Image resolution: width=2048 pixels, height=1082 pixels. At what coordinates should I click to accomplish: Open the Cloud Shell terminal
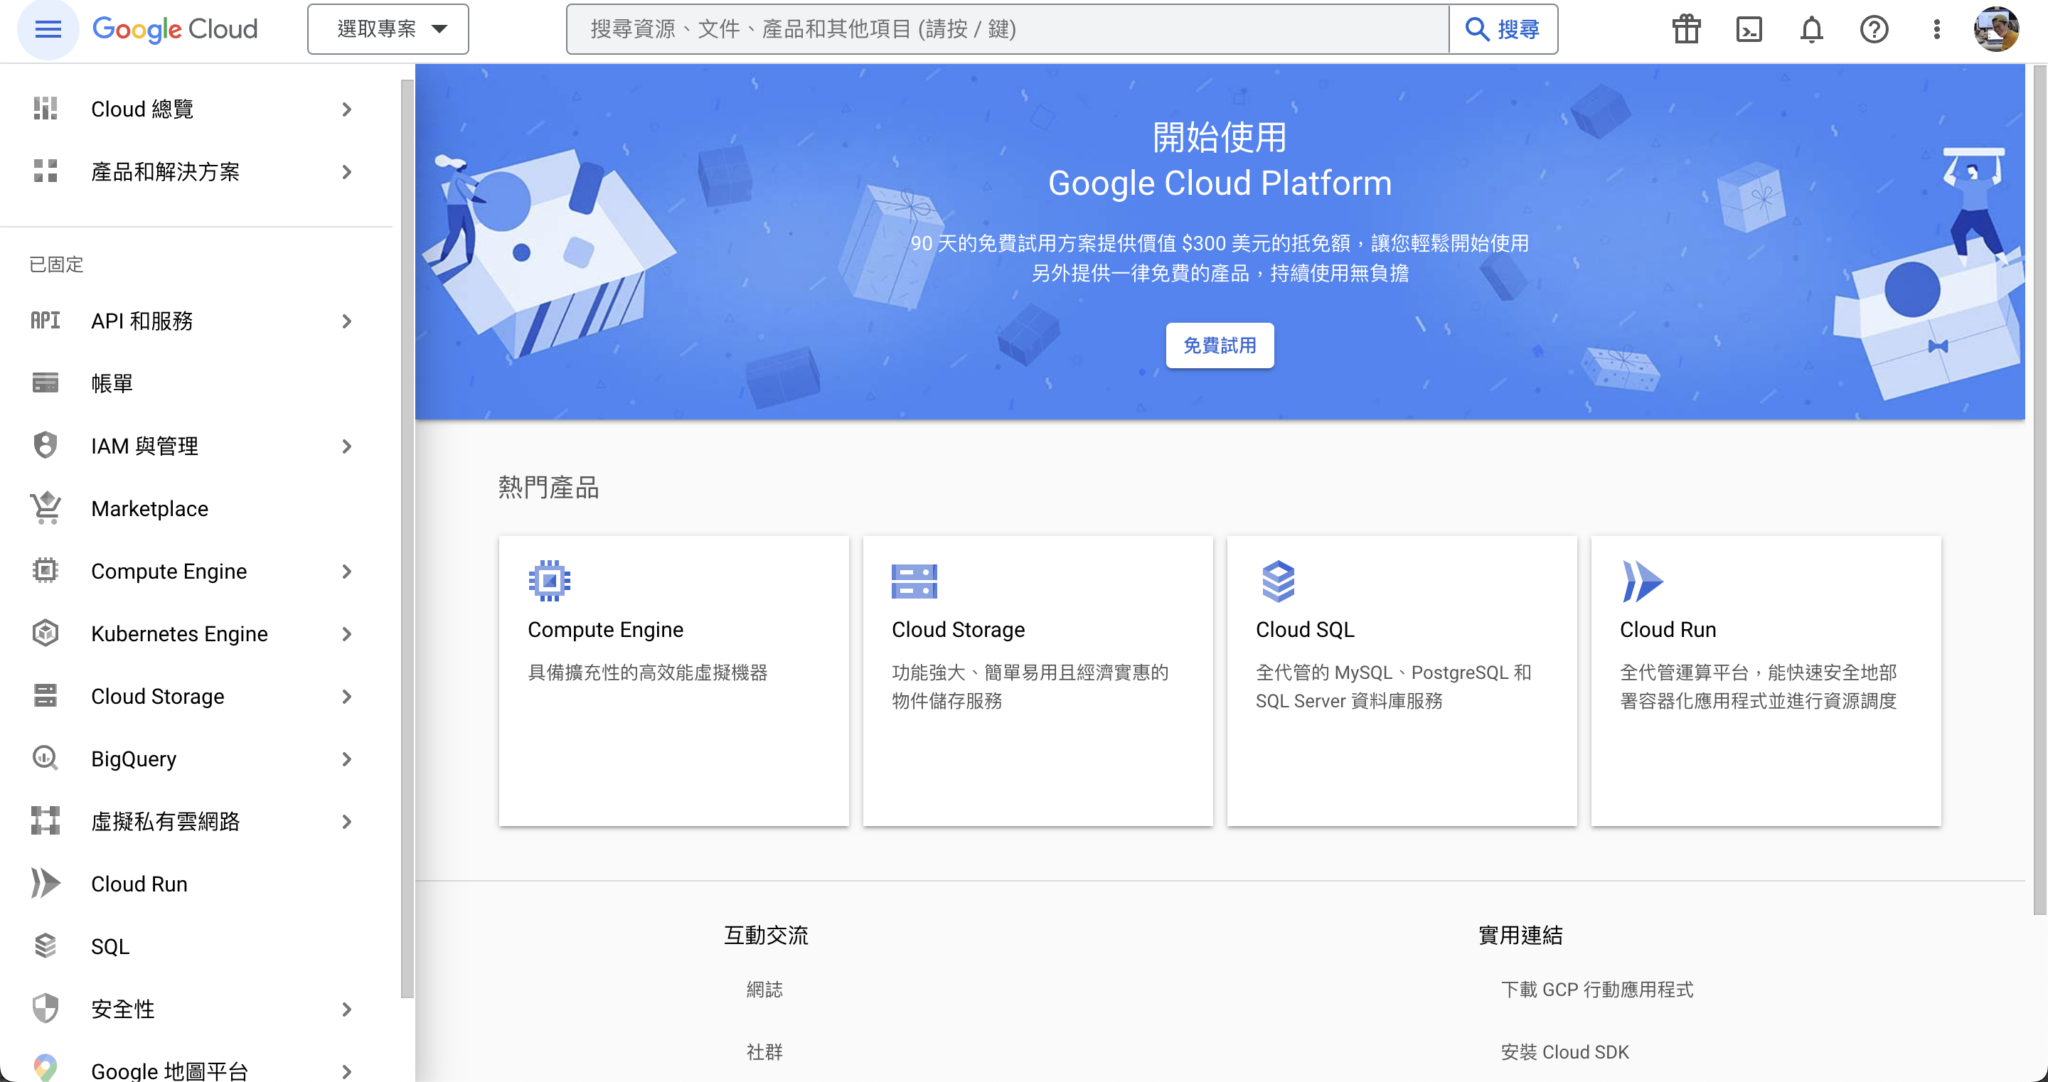1748,29
